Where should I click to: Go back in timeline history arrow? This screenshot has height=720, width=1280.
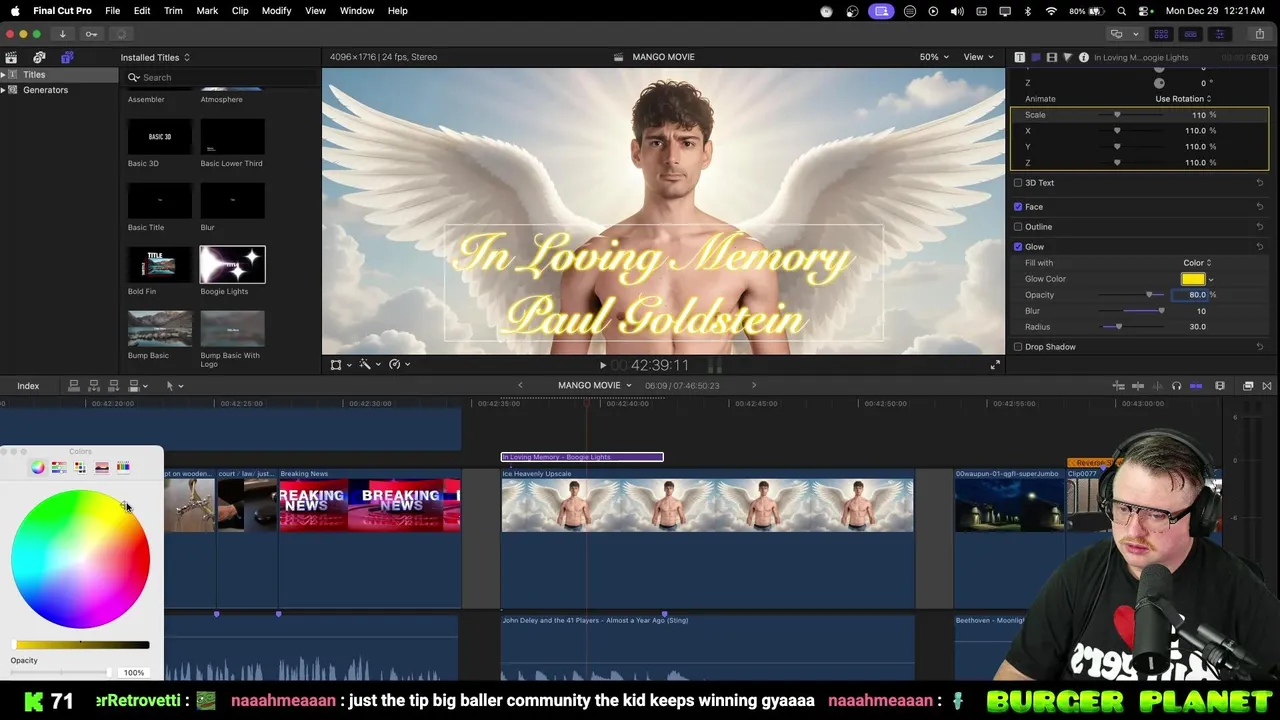coord(520,386)
